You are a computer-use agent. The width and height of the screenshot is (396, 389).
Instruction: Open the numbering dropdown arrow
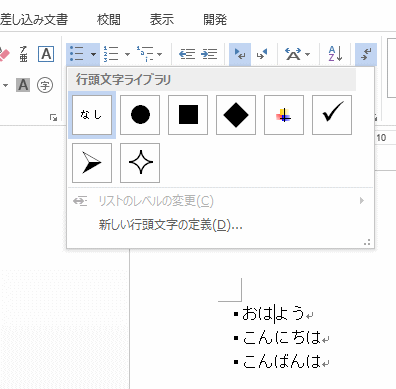[127, 54]
